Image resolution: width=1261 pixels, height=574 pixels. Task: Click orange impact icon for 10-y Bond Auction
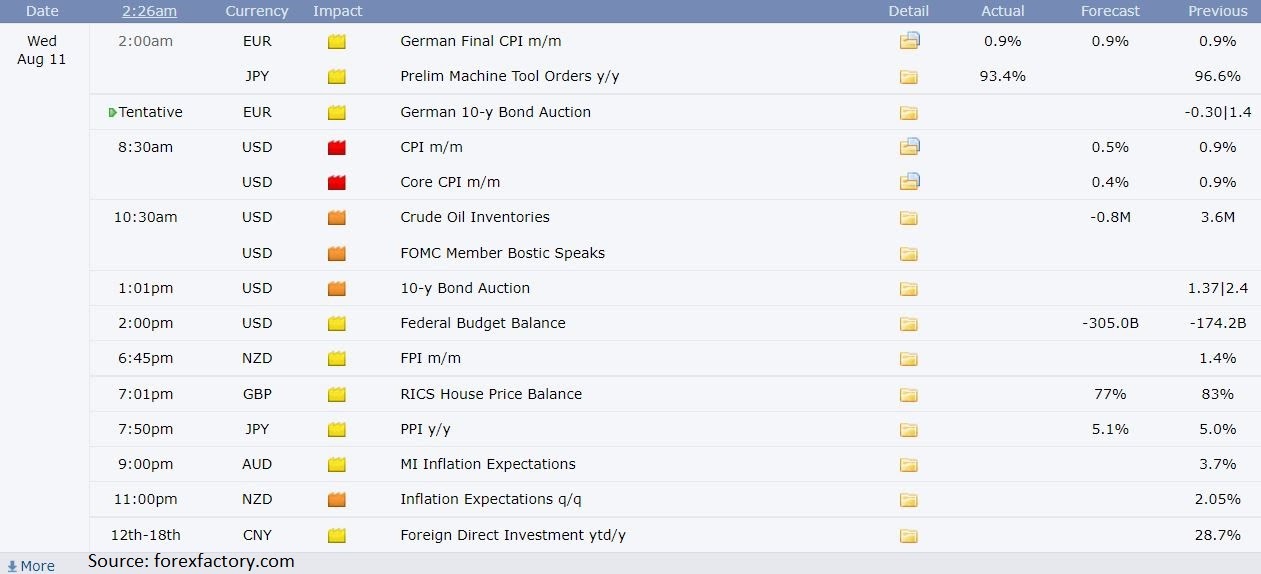(337, 288)
